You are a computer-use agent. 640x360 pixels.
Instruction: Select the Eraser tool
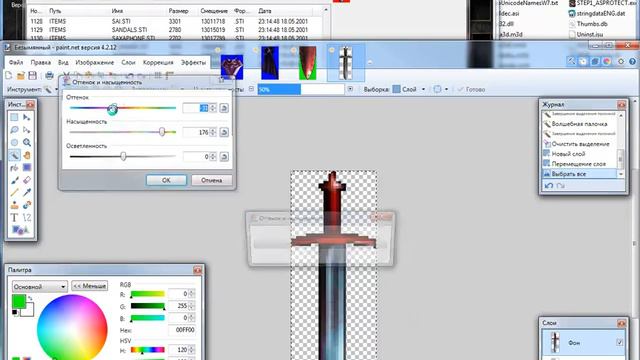pos(27,180)
